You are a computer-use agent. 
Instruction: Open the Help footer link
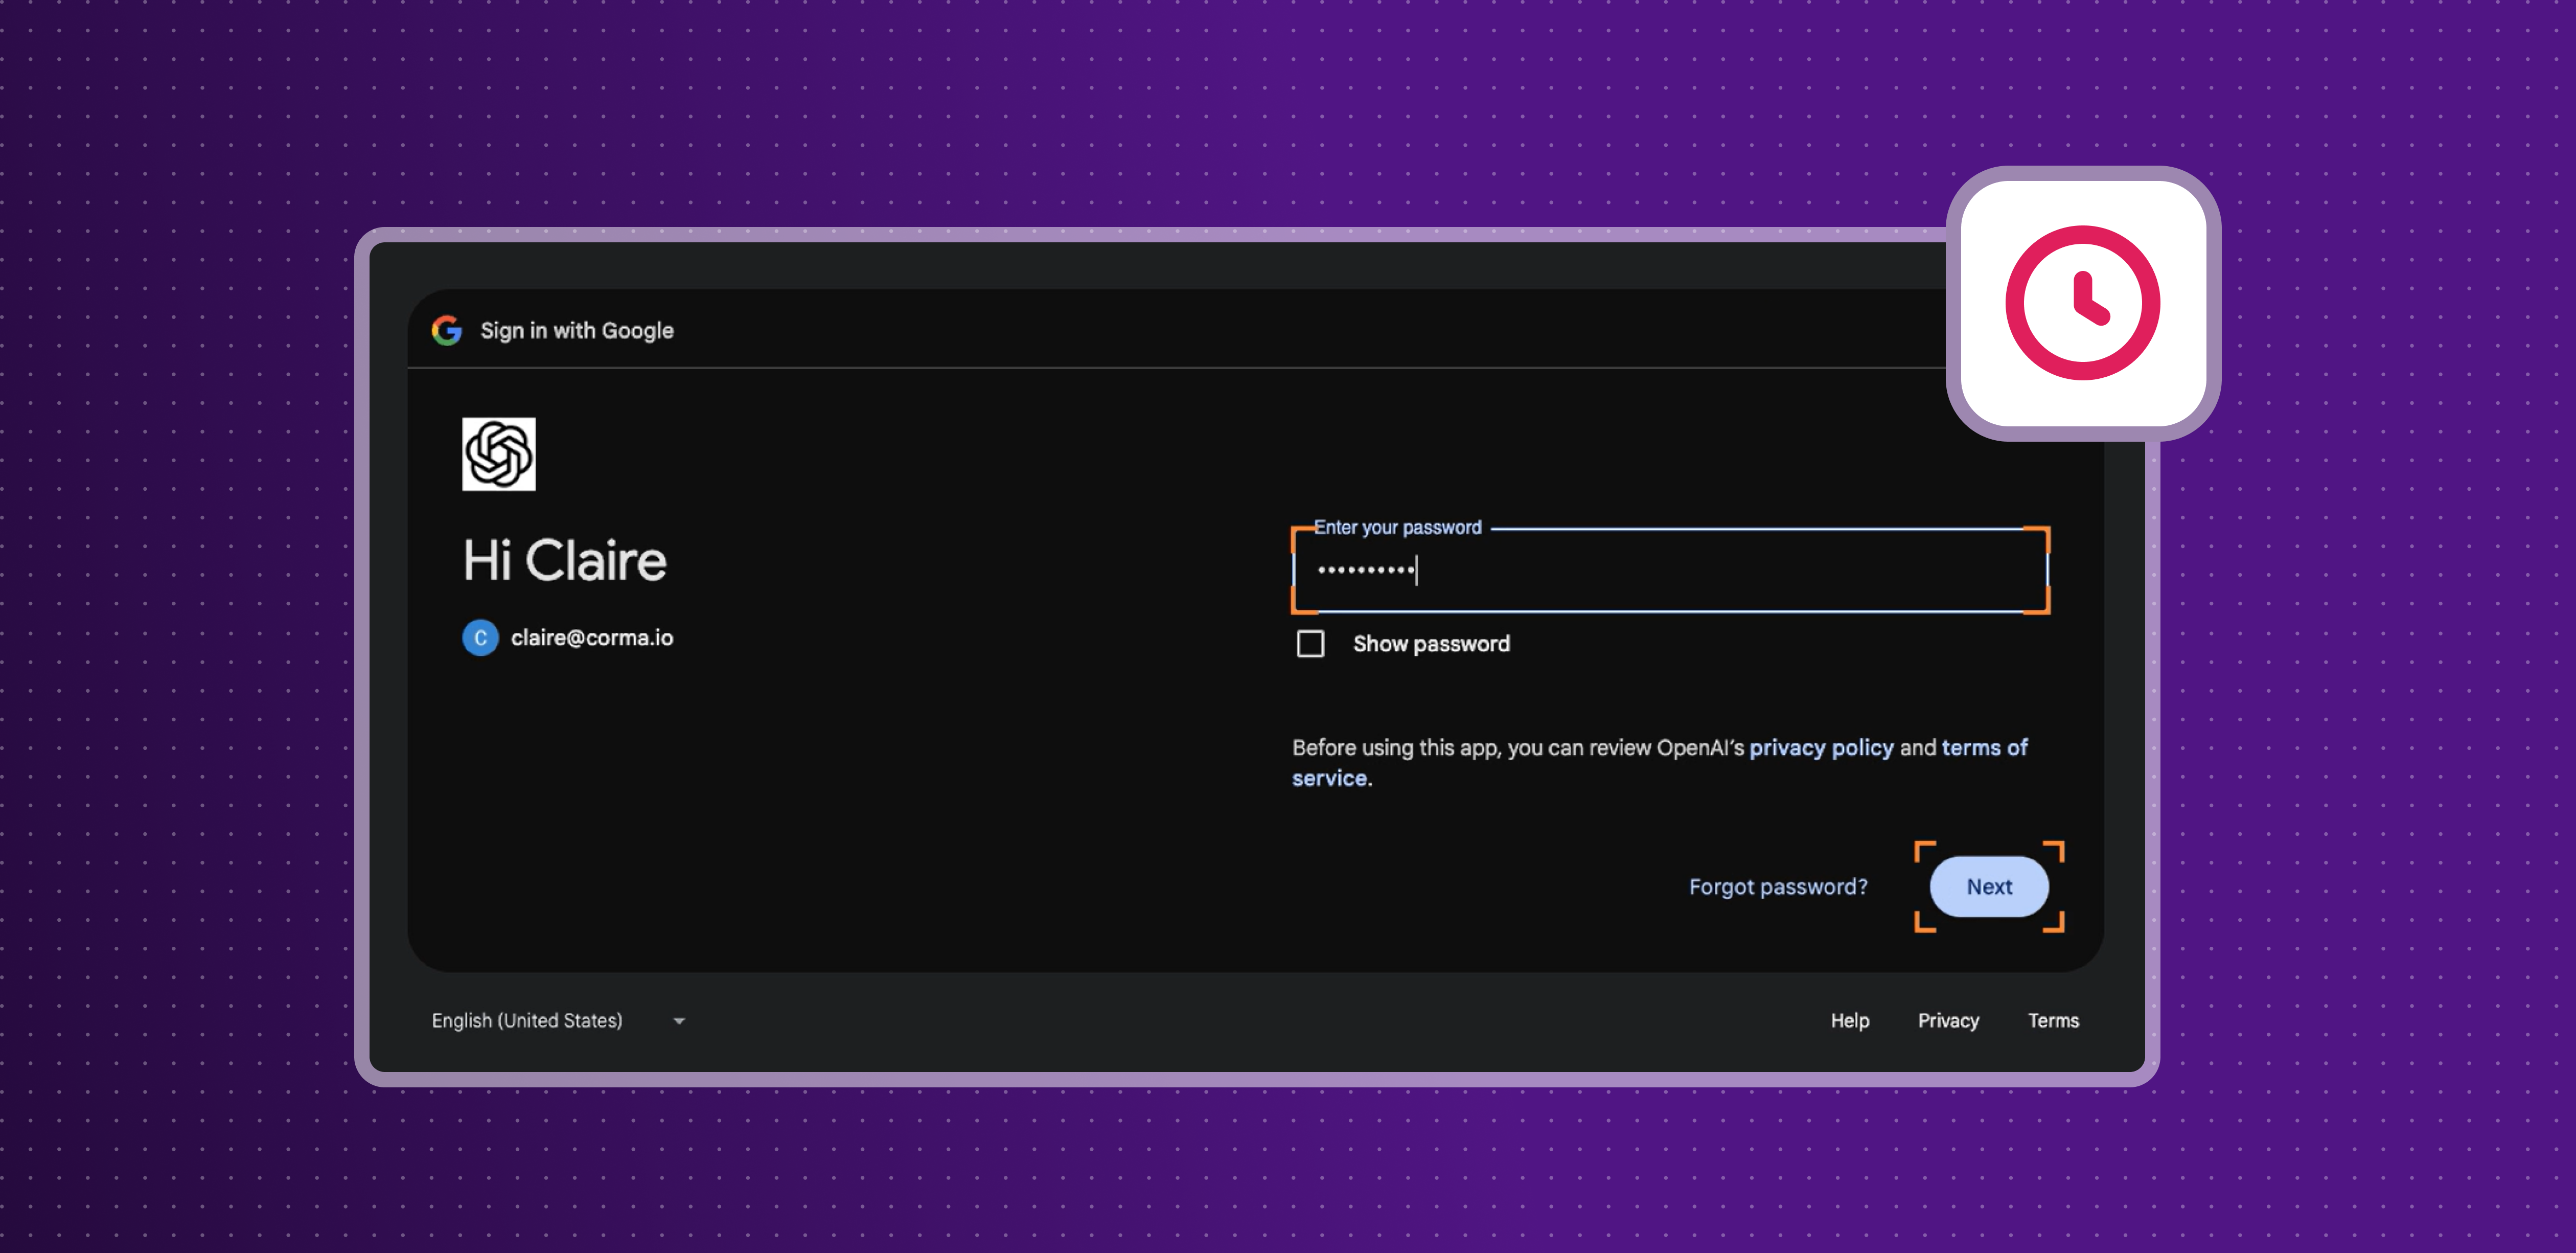[1849, 1020]
